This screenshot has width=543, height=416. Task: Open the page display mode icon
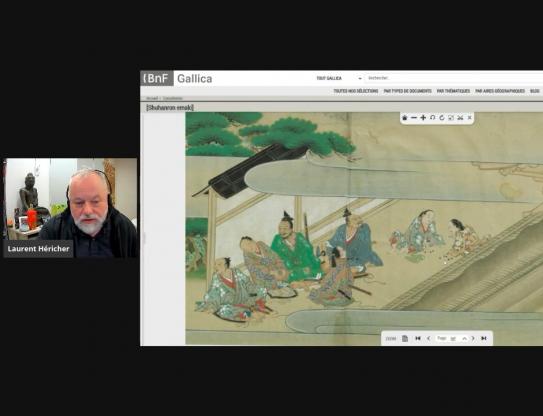(x=405, y=338)
